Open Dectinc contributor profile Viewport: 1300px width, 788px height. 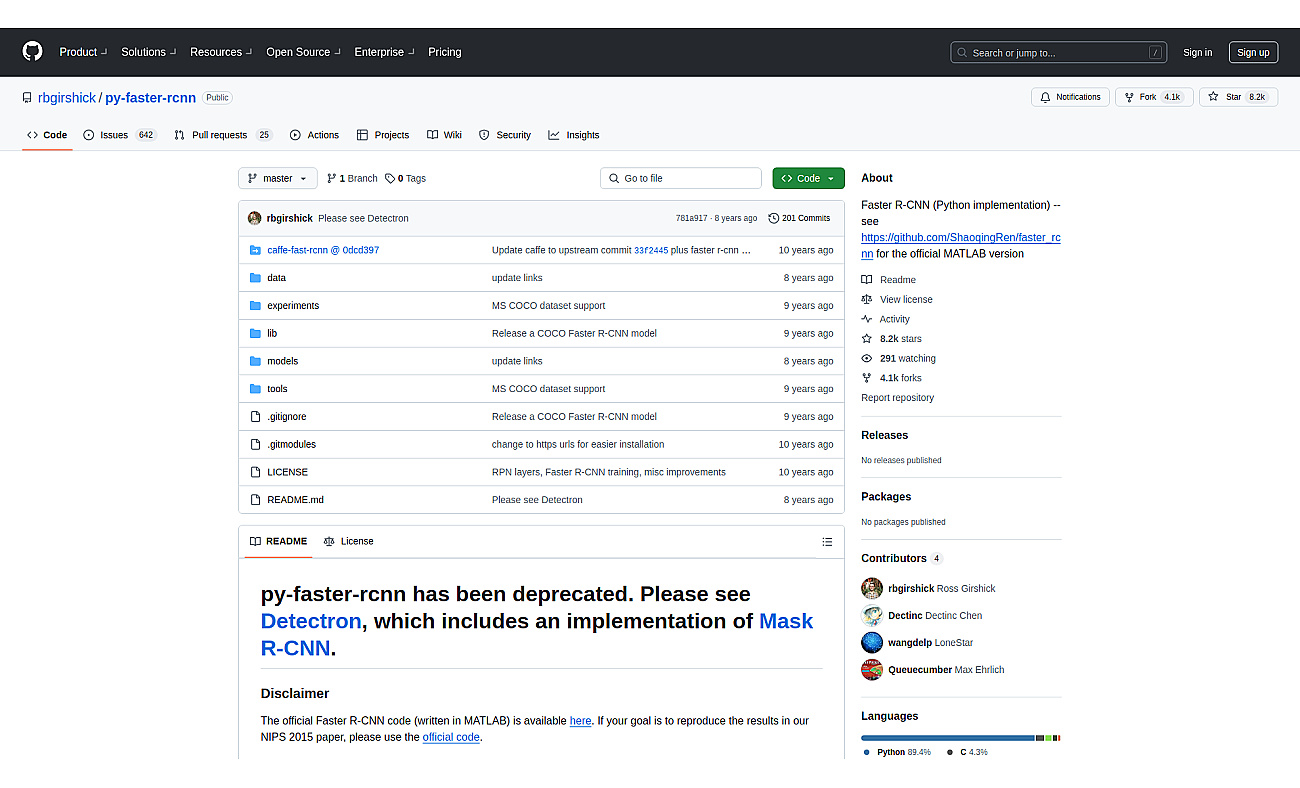coord(934,615)
